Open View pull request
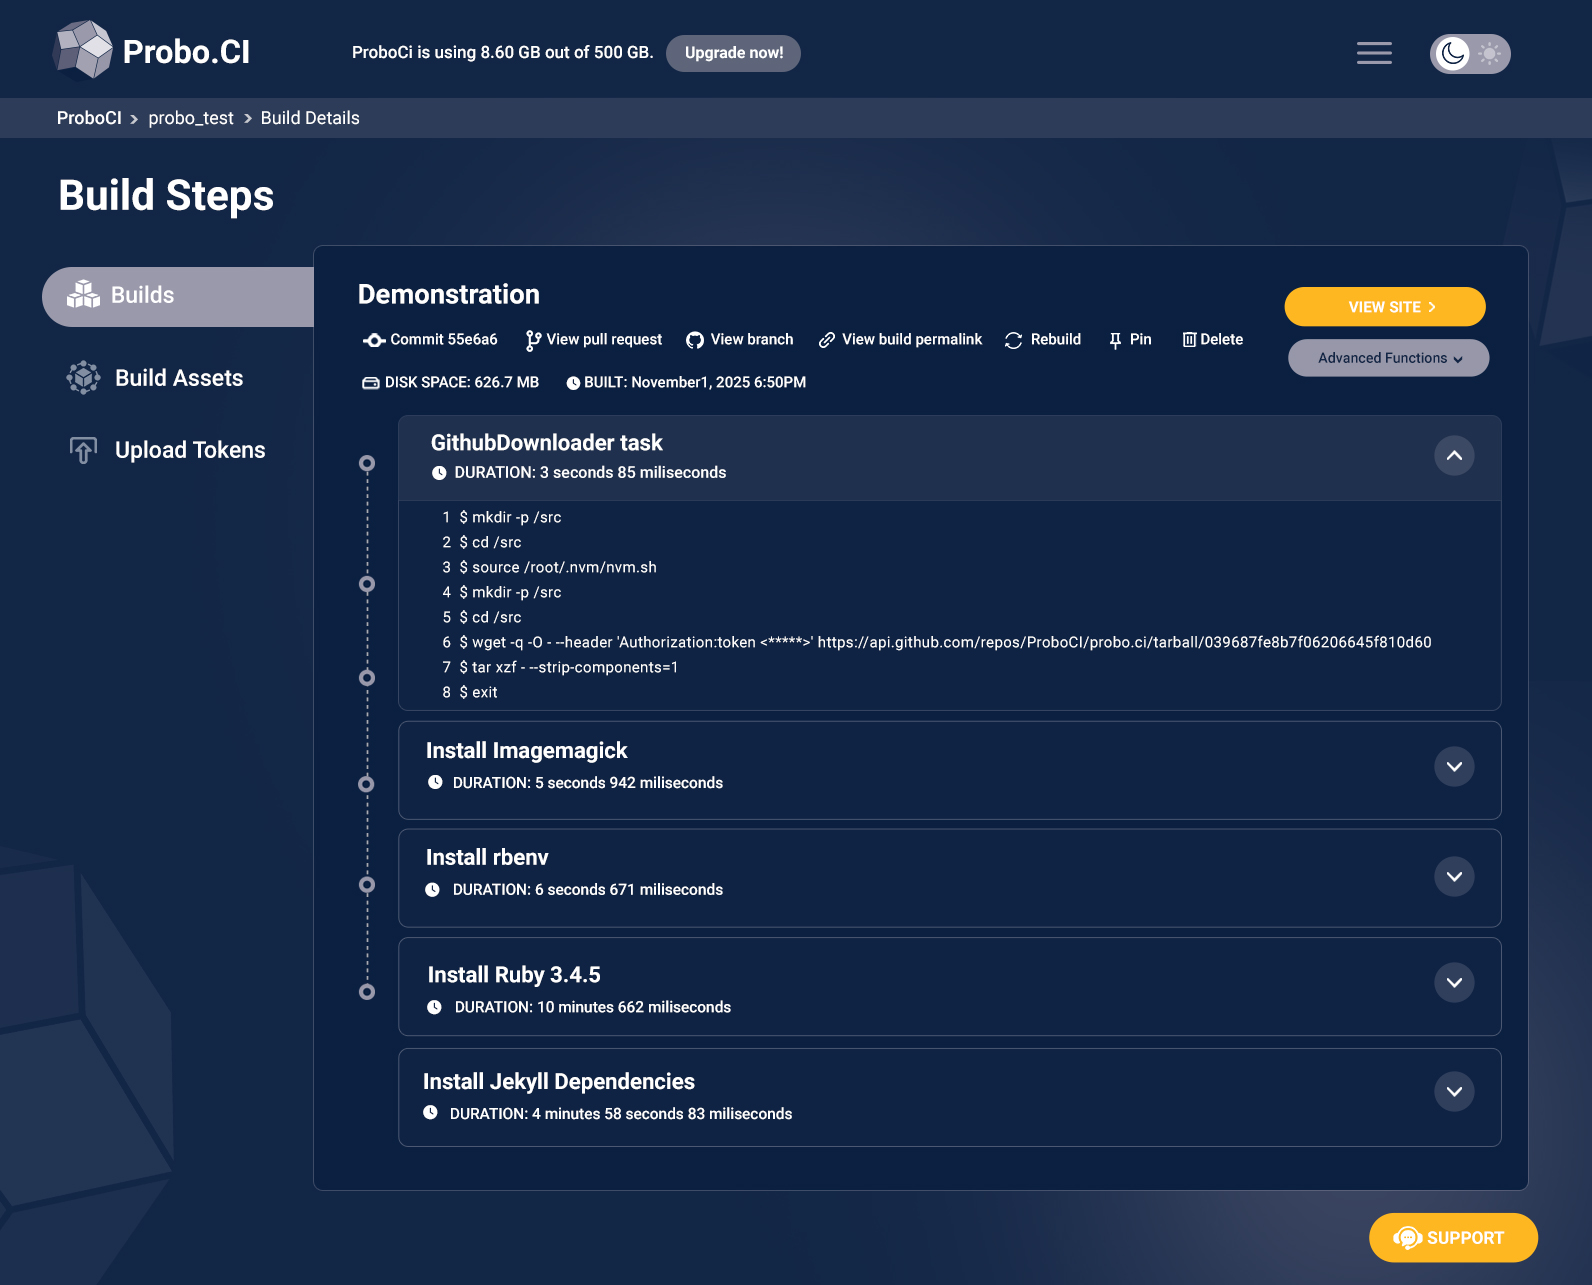The image size is (1592, 1285). point(594,340)
